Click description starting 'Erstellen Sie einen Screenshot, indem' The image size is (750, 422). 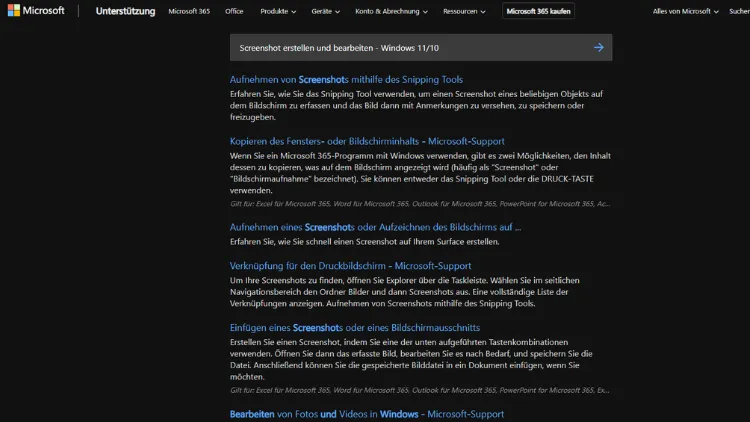click(411, 359)
